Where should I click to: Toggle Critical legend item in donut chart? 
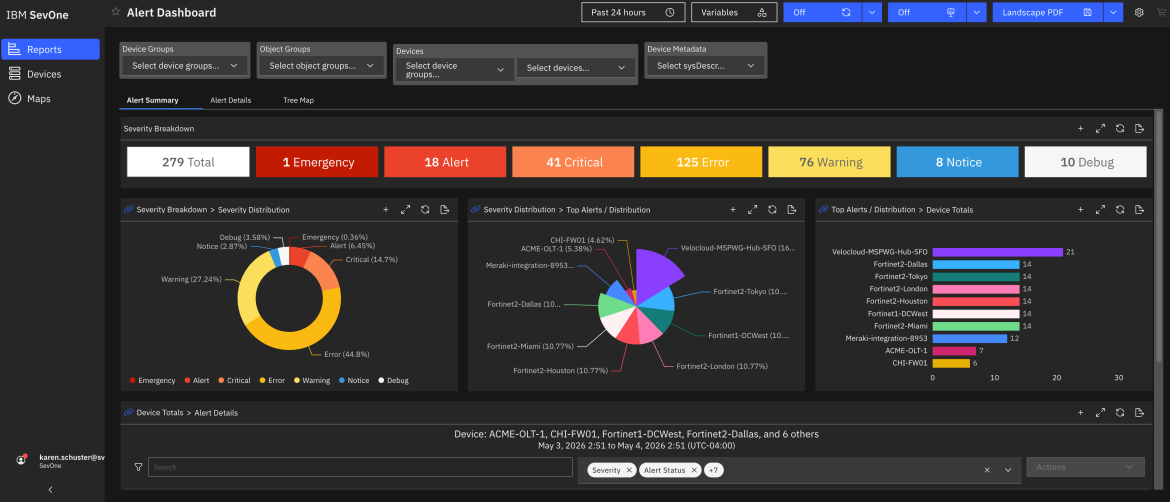point(234,380)
